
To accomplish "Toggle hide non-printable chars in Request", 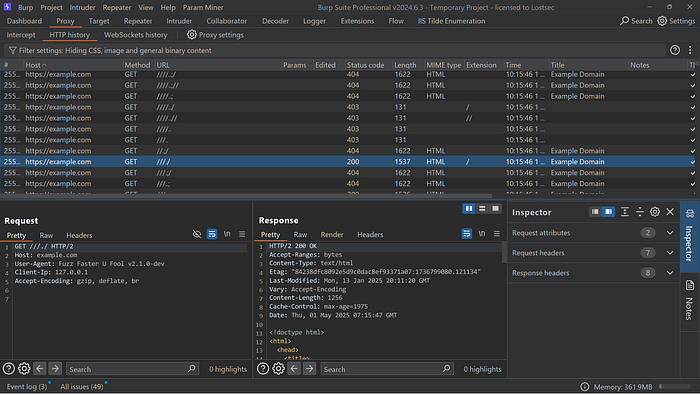I will click(x=196, y=234).
